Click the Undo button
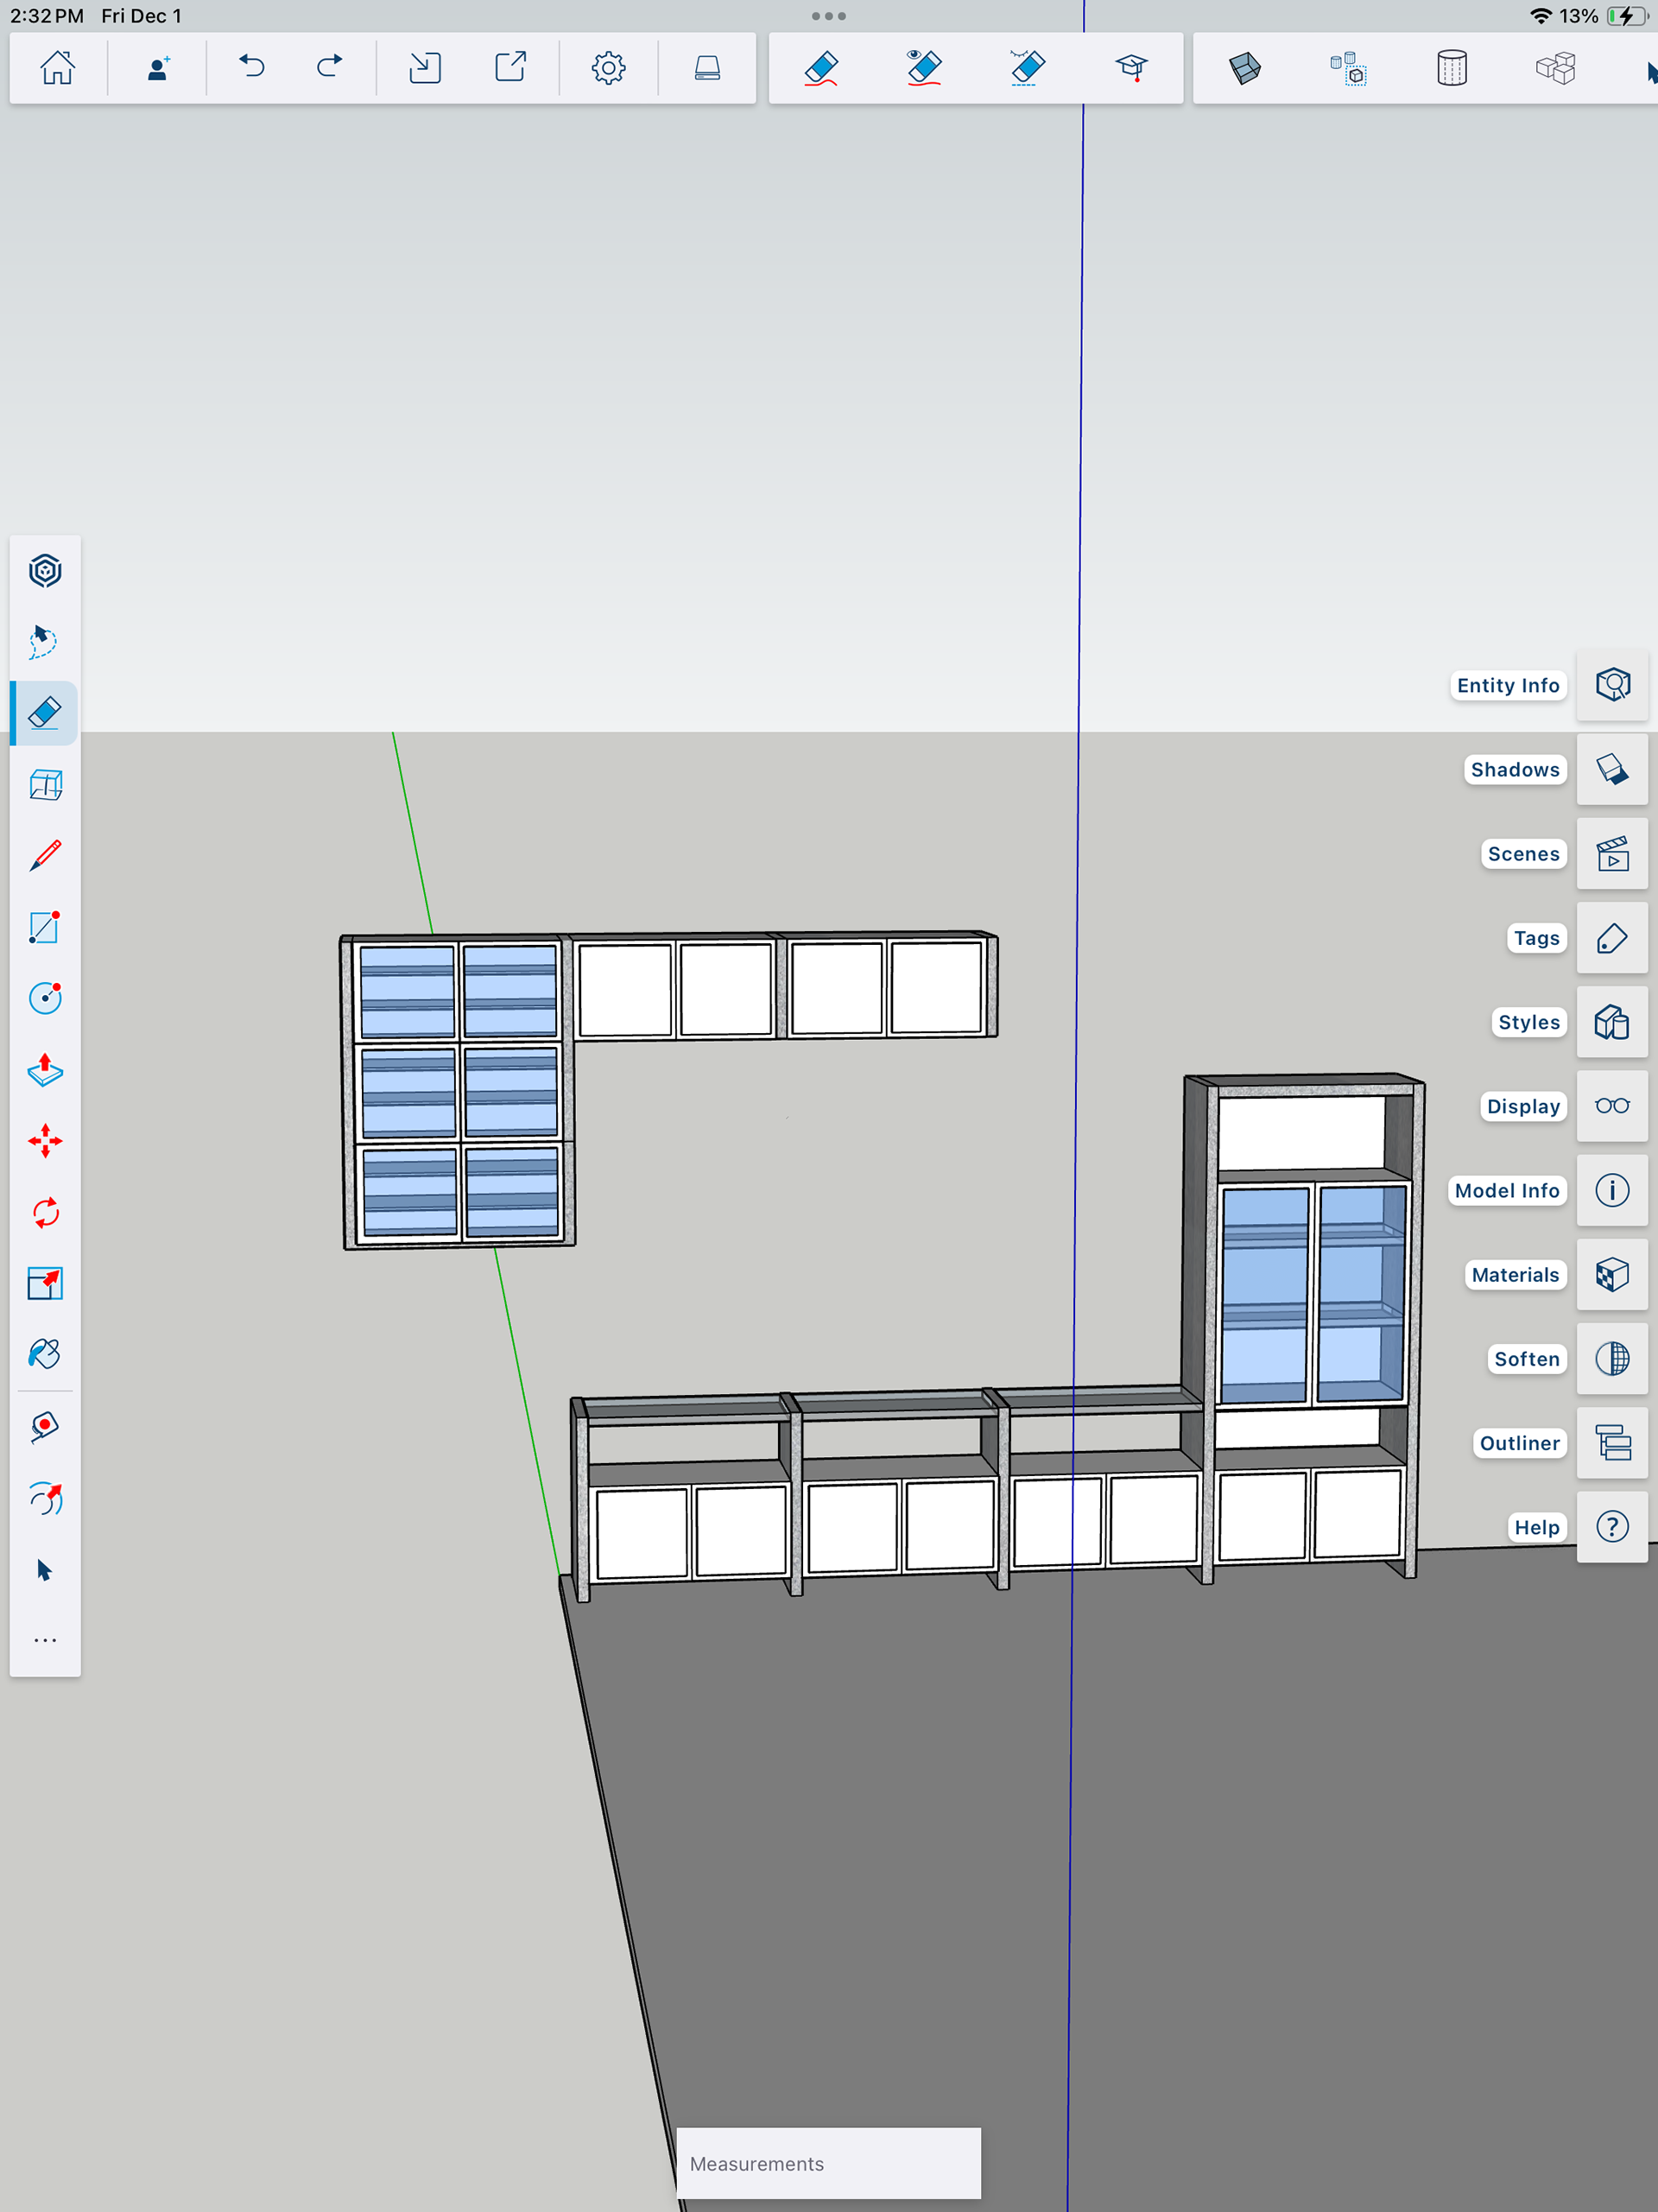 tap(252, 68)
